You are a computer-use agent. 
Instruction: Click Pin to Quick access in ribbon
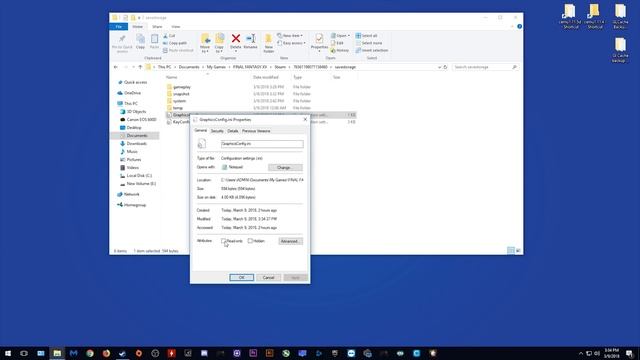(122, 43)
